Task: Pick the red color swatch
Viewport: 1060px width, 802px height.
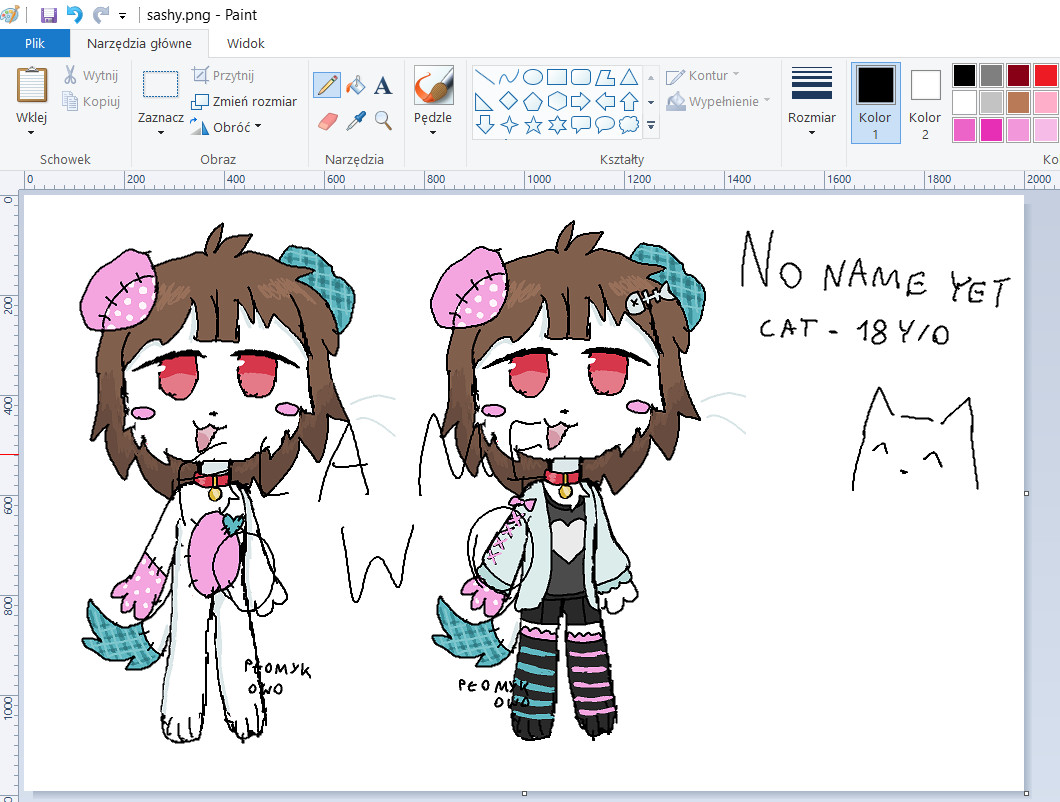Action: [x=1045, y=76]
